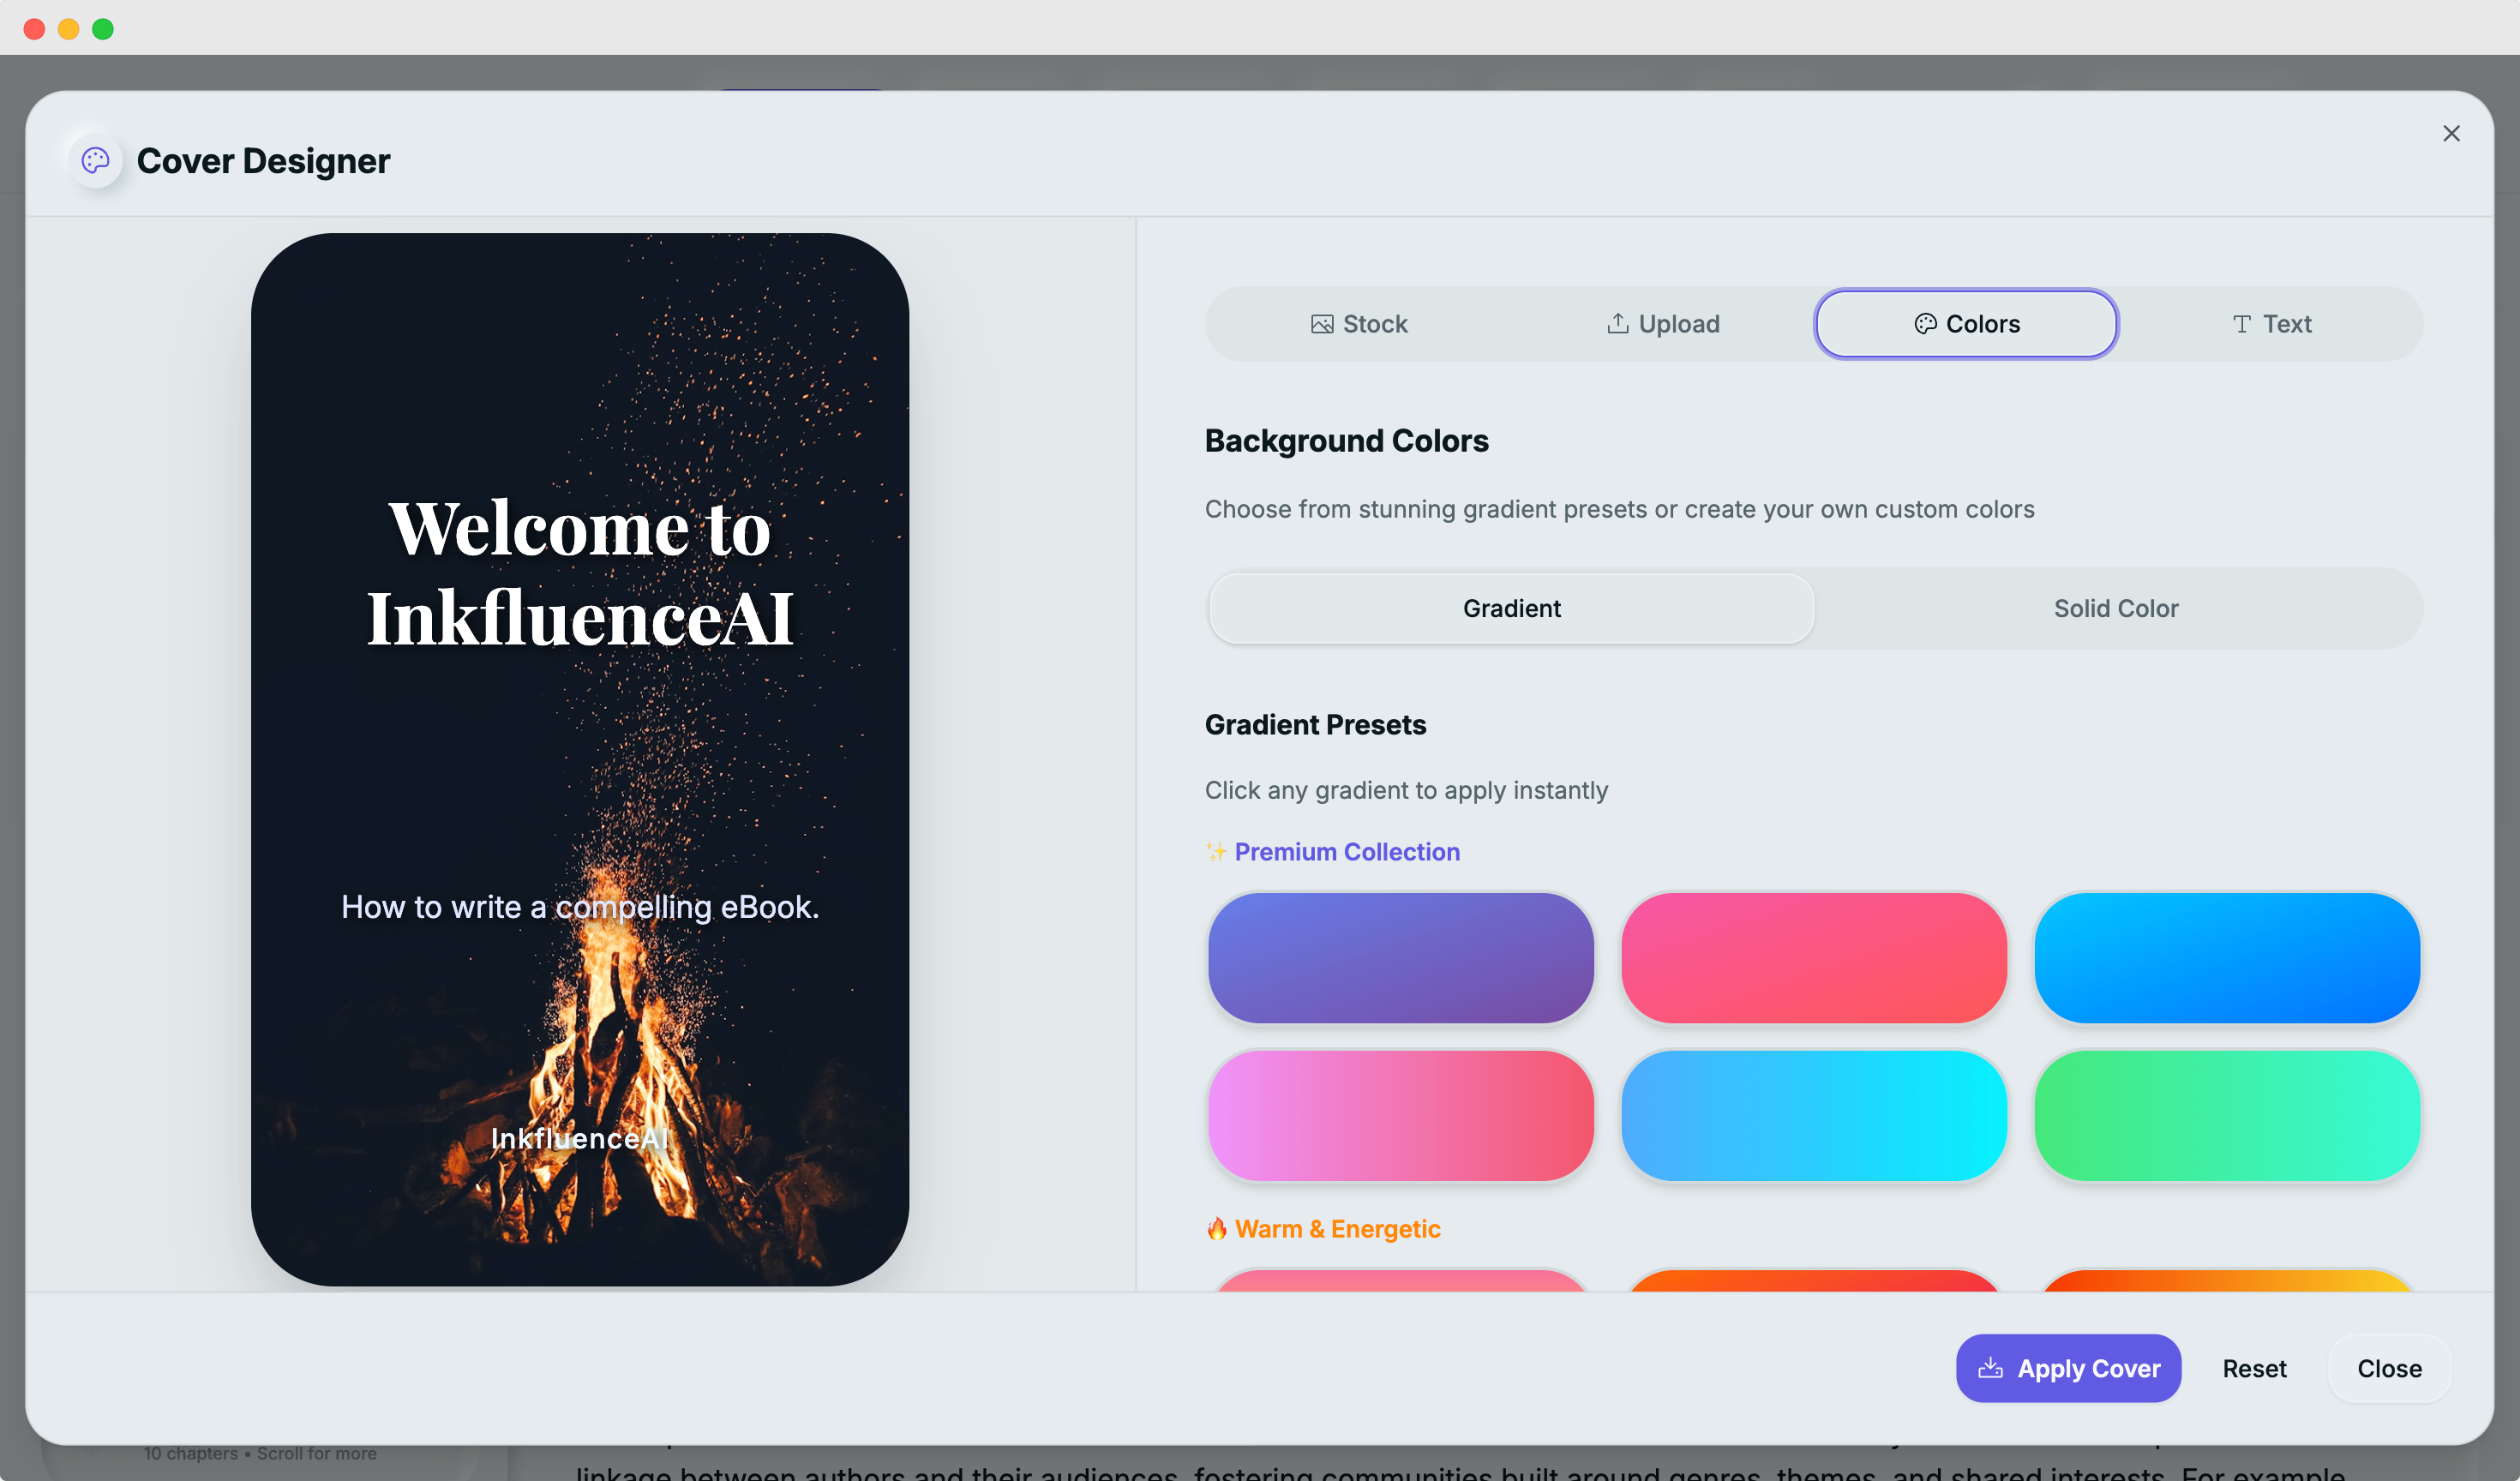Dismiss the dialog with the X icon
Viewport: 2520px width, 1481px height.
pos(2451,133)
